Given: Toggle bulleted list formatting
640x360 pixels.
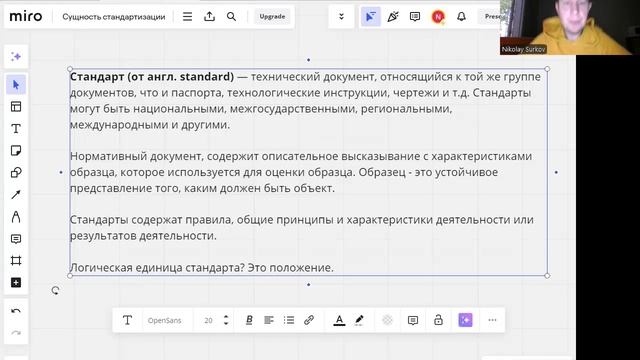Looking at the screenshot, I should (x=289, y=320).
